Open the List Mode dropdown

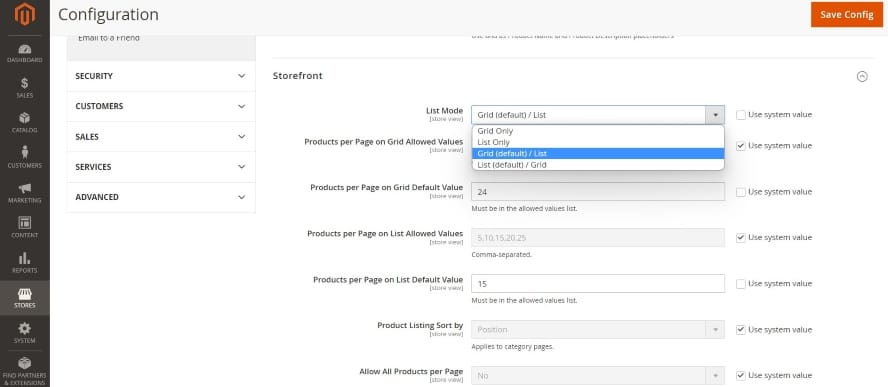click(597, 114)
